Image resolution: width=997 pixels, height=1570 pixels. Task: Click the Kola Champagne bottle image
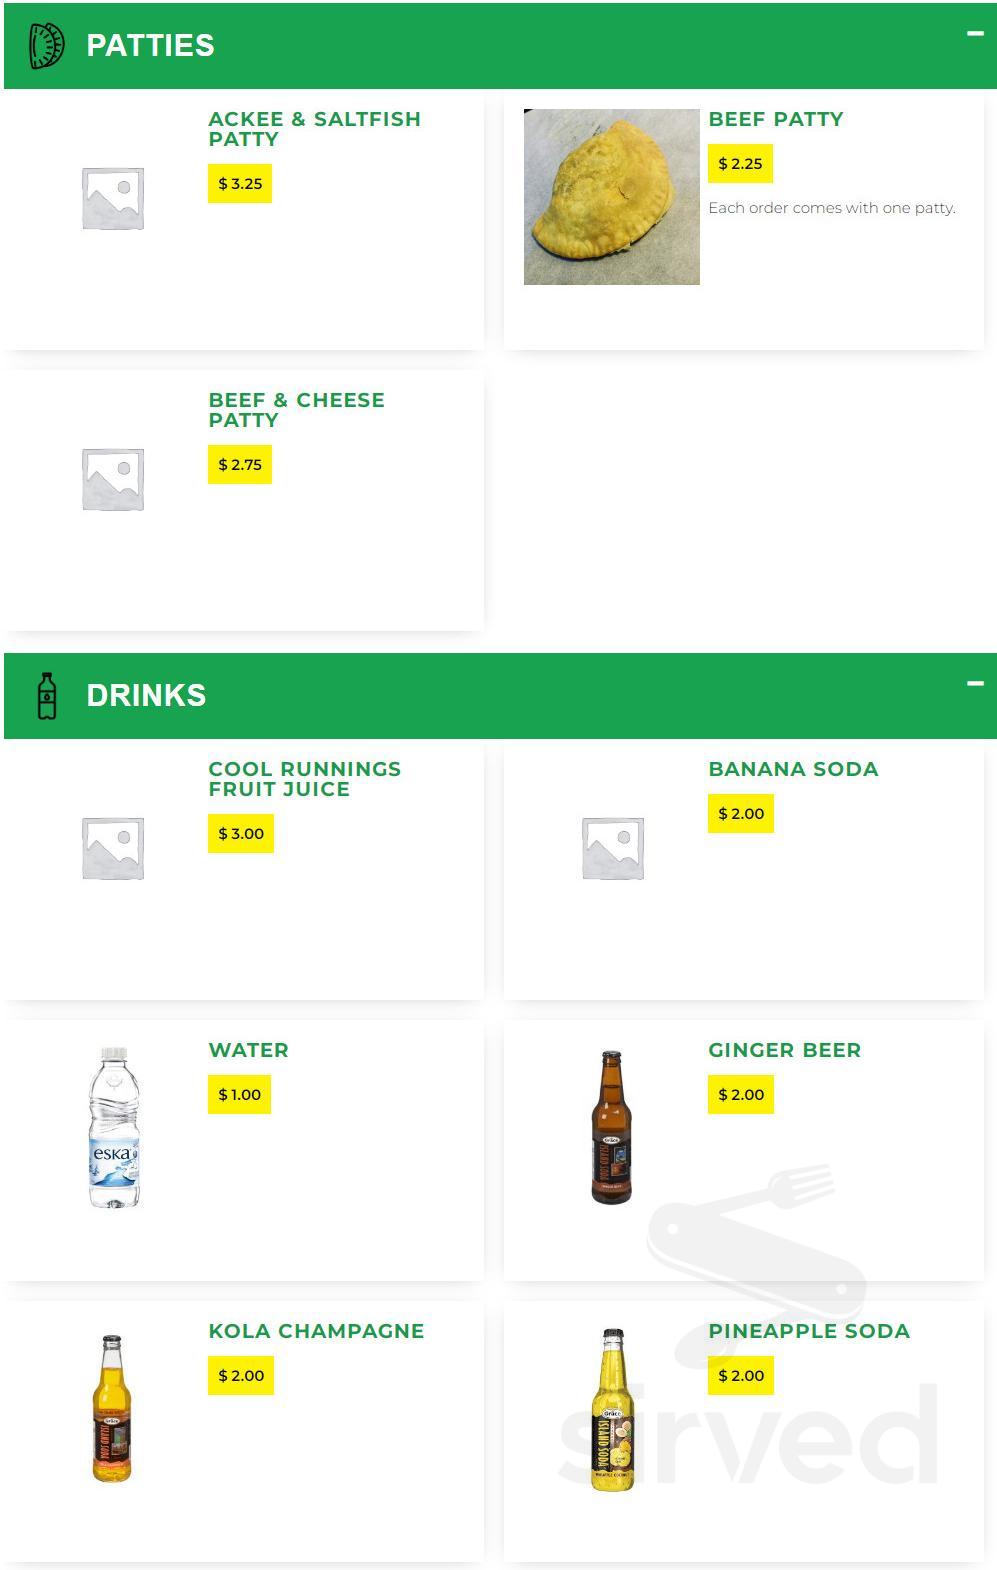click(112, 1408)
